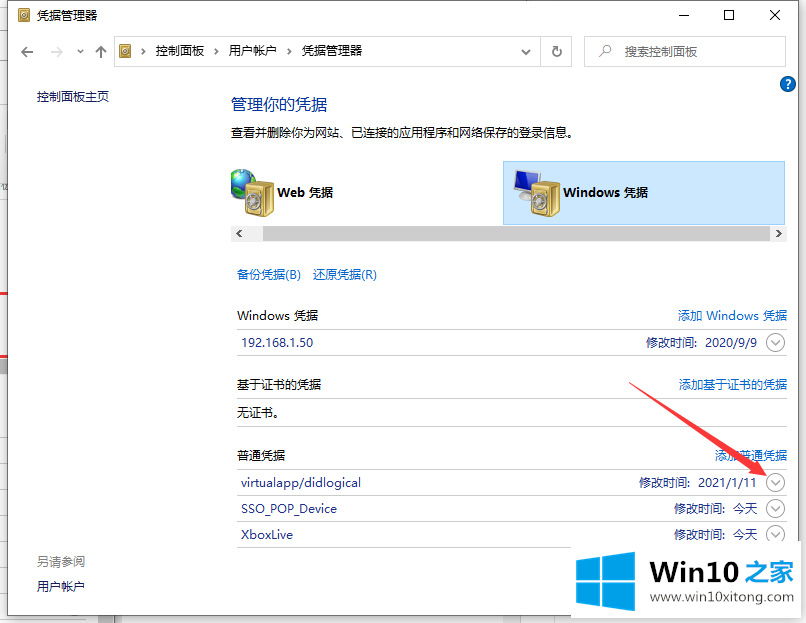This screenshot has width=806, height=623.
Task: Minimize the Credential Manager window
Action: [684, 15]
